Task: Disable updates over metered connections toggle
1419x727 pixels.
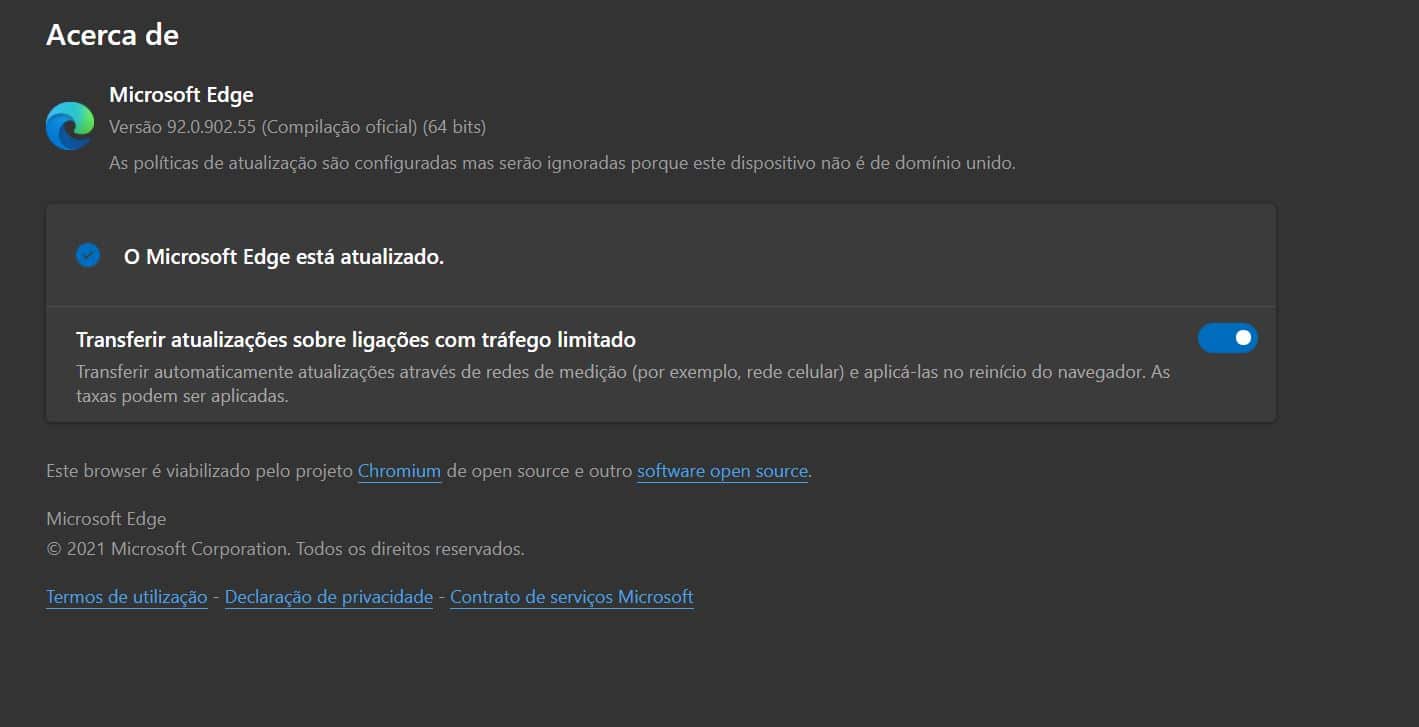Action: tap(1227, 339)
